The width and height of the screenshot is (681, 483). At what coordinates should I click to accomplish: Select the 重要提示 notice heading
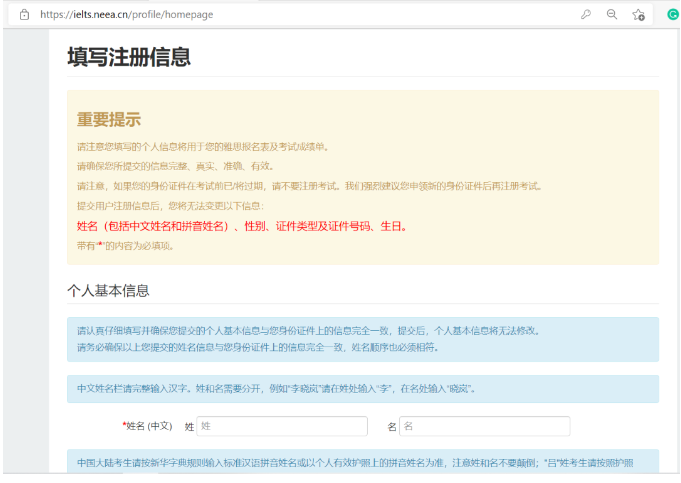(x=109, y=119)
